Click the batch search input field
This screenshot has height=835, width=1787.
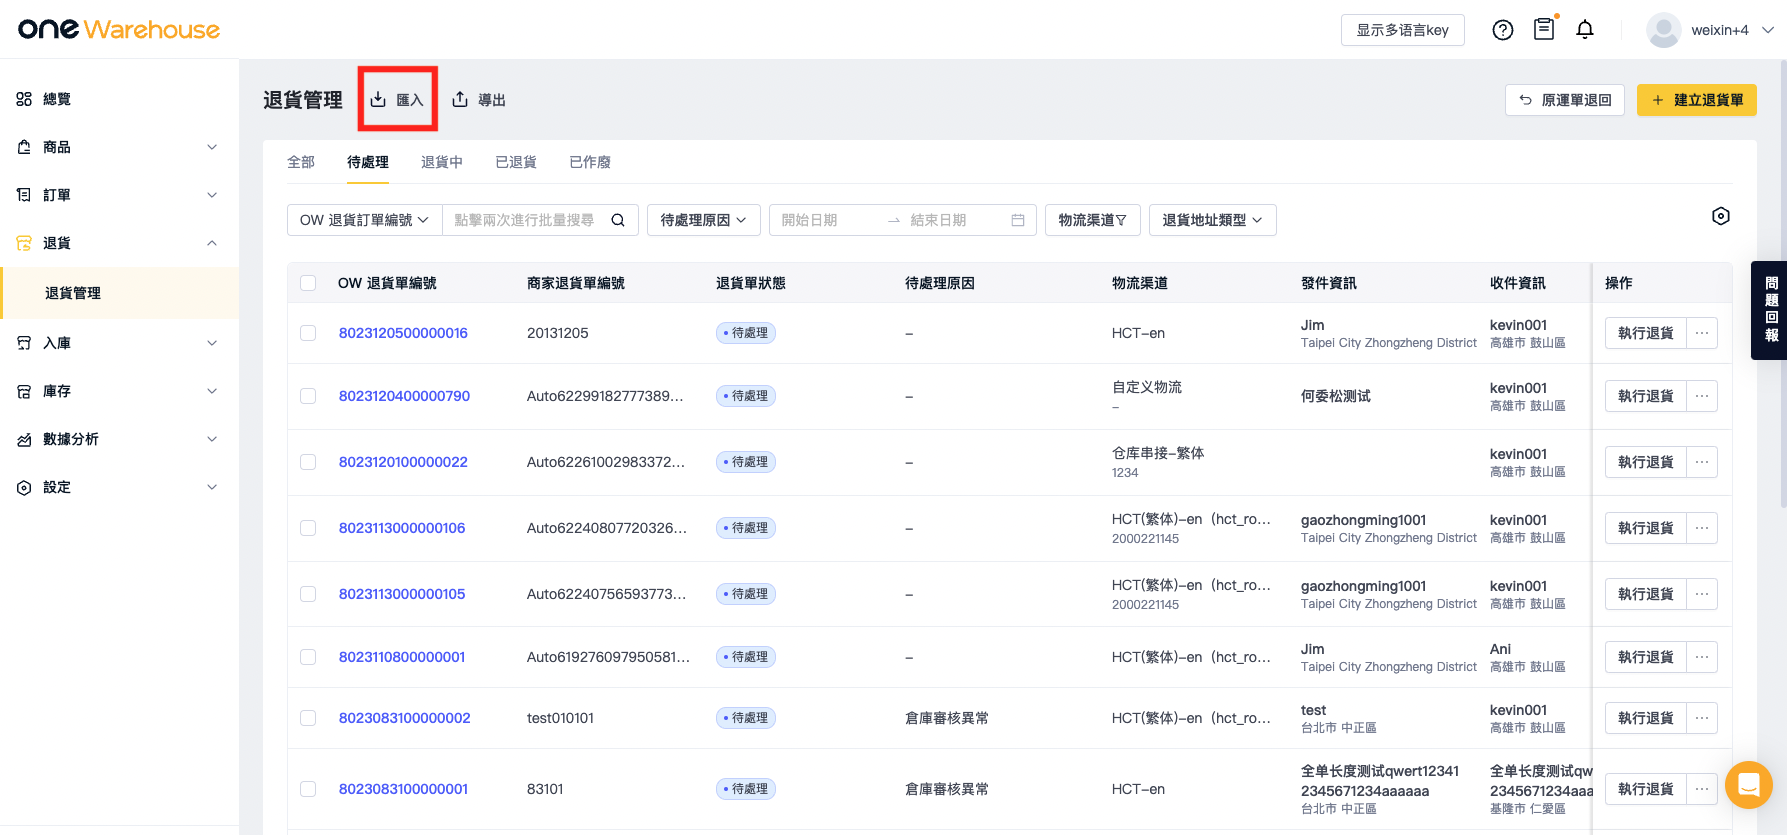(x=525, y=220)
